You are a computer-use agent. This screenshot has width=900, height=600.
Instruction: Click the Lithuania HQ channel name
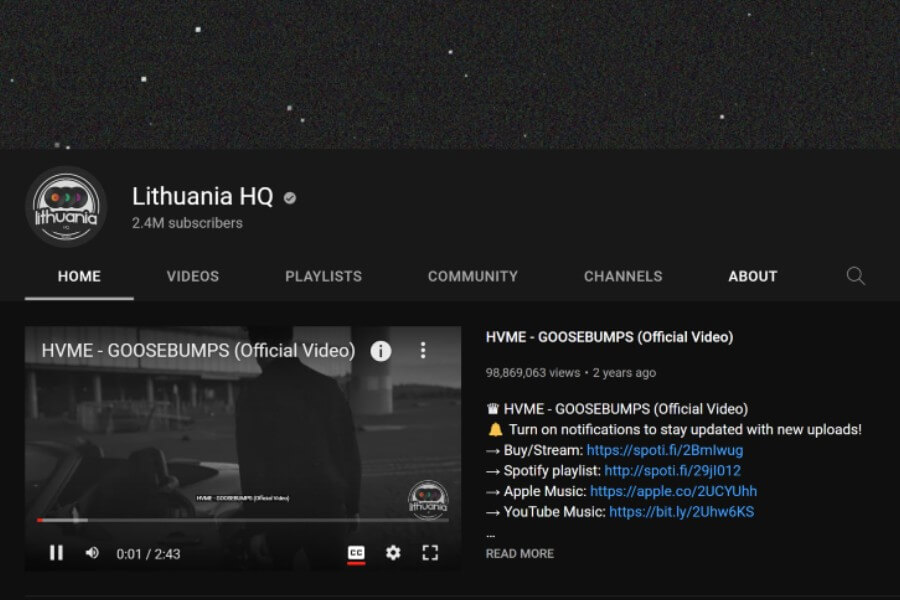click(x=203, y=196)
